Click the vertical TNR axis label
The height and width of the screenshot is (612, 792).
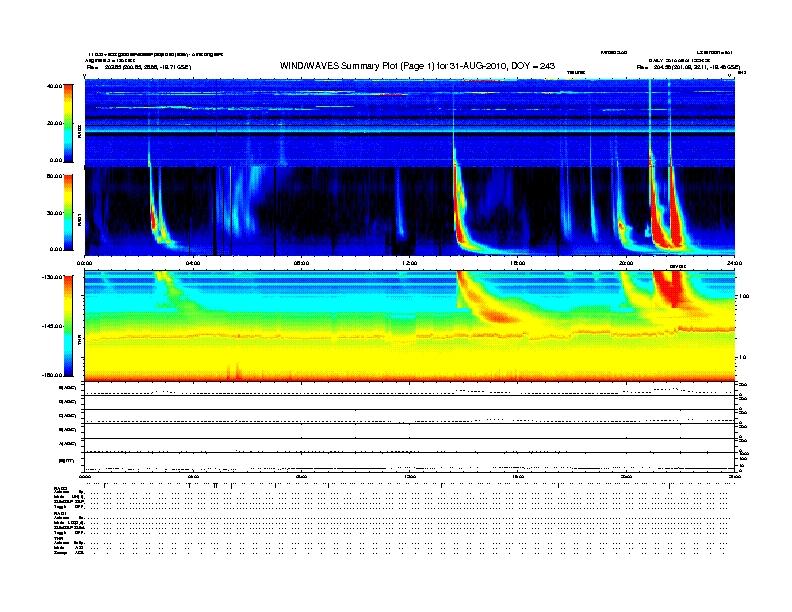coord(79,341)
